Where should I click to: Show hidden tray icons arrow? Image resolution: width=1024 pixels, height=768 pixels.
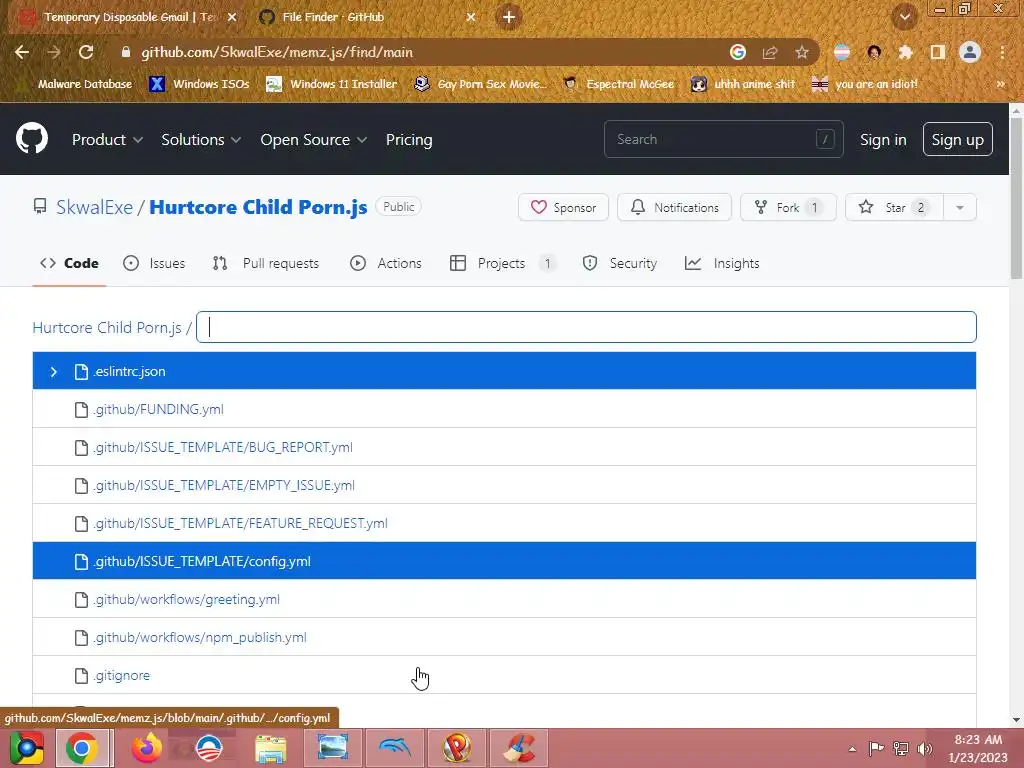[x=852, y=749]
